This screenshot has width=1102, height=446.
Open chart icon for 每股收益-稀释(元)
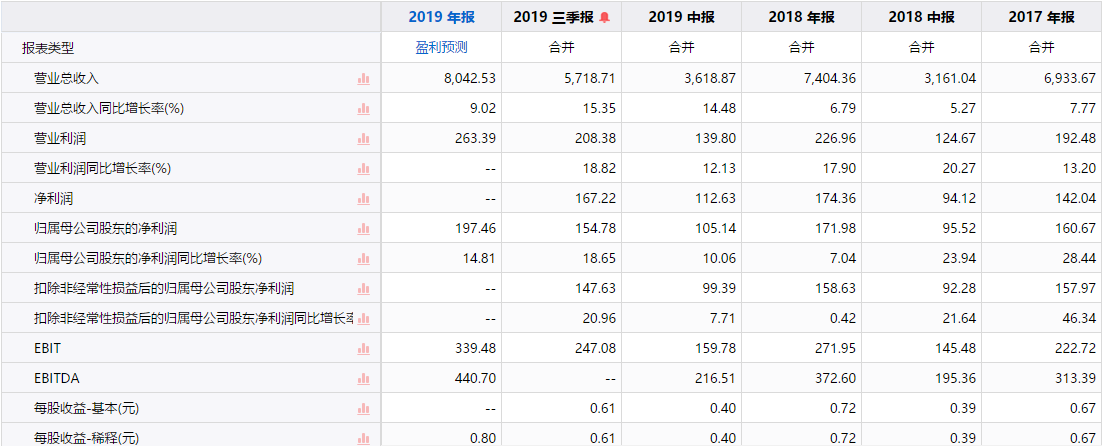(363, 439)
